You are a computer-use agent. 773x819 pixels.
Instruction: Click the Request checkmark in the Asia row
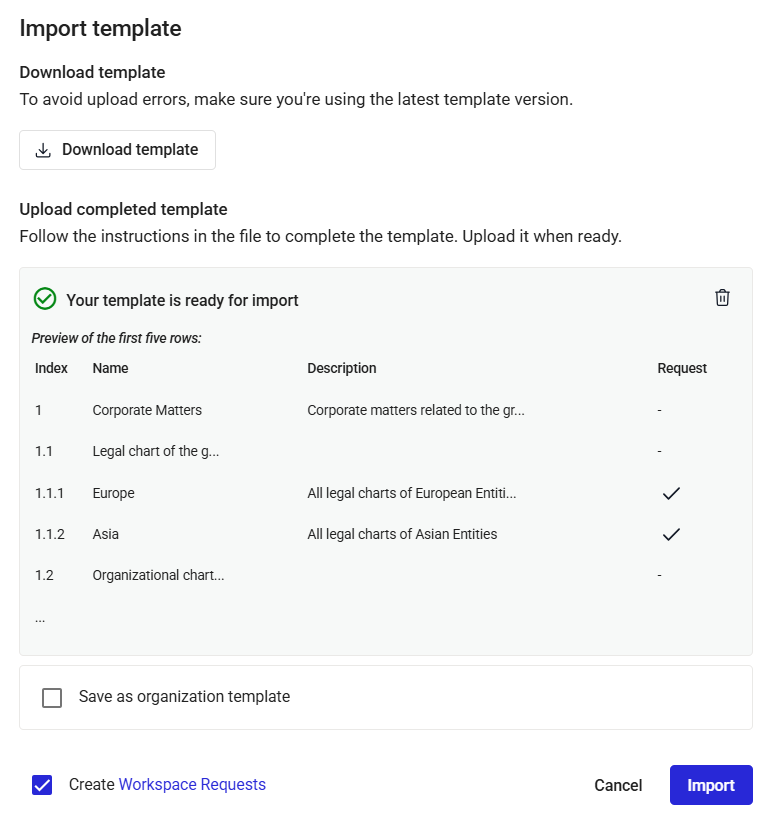pos(671,534)
